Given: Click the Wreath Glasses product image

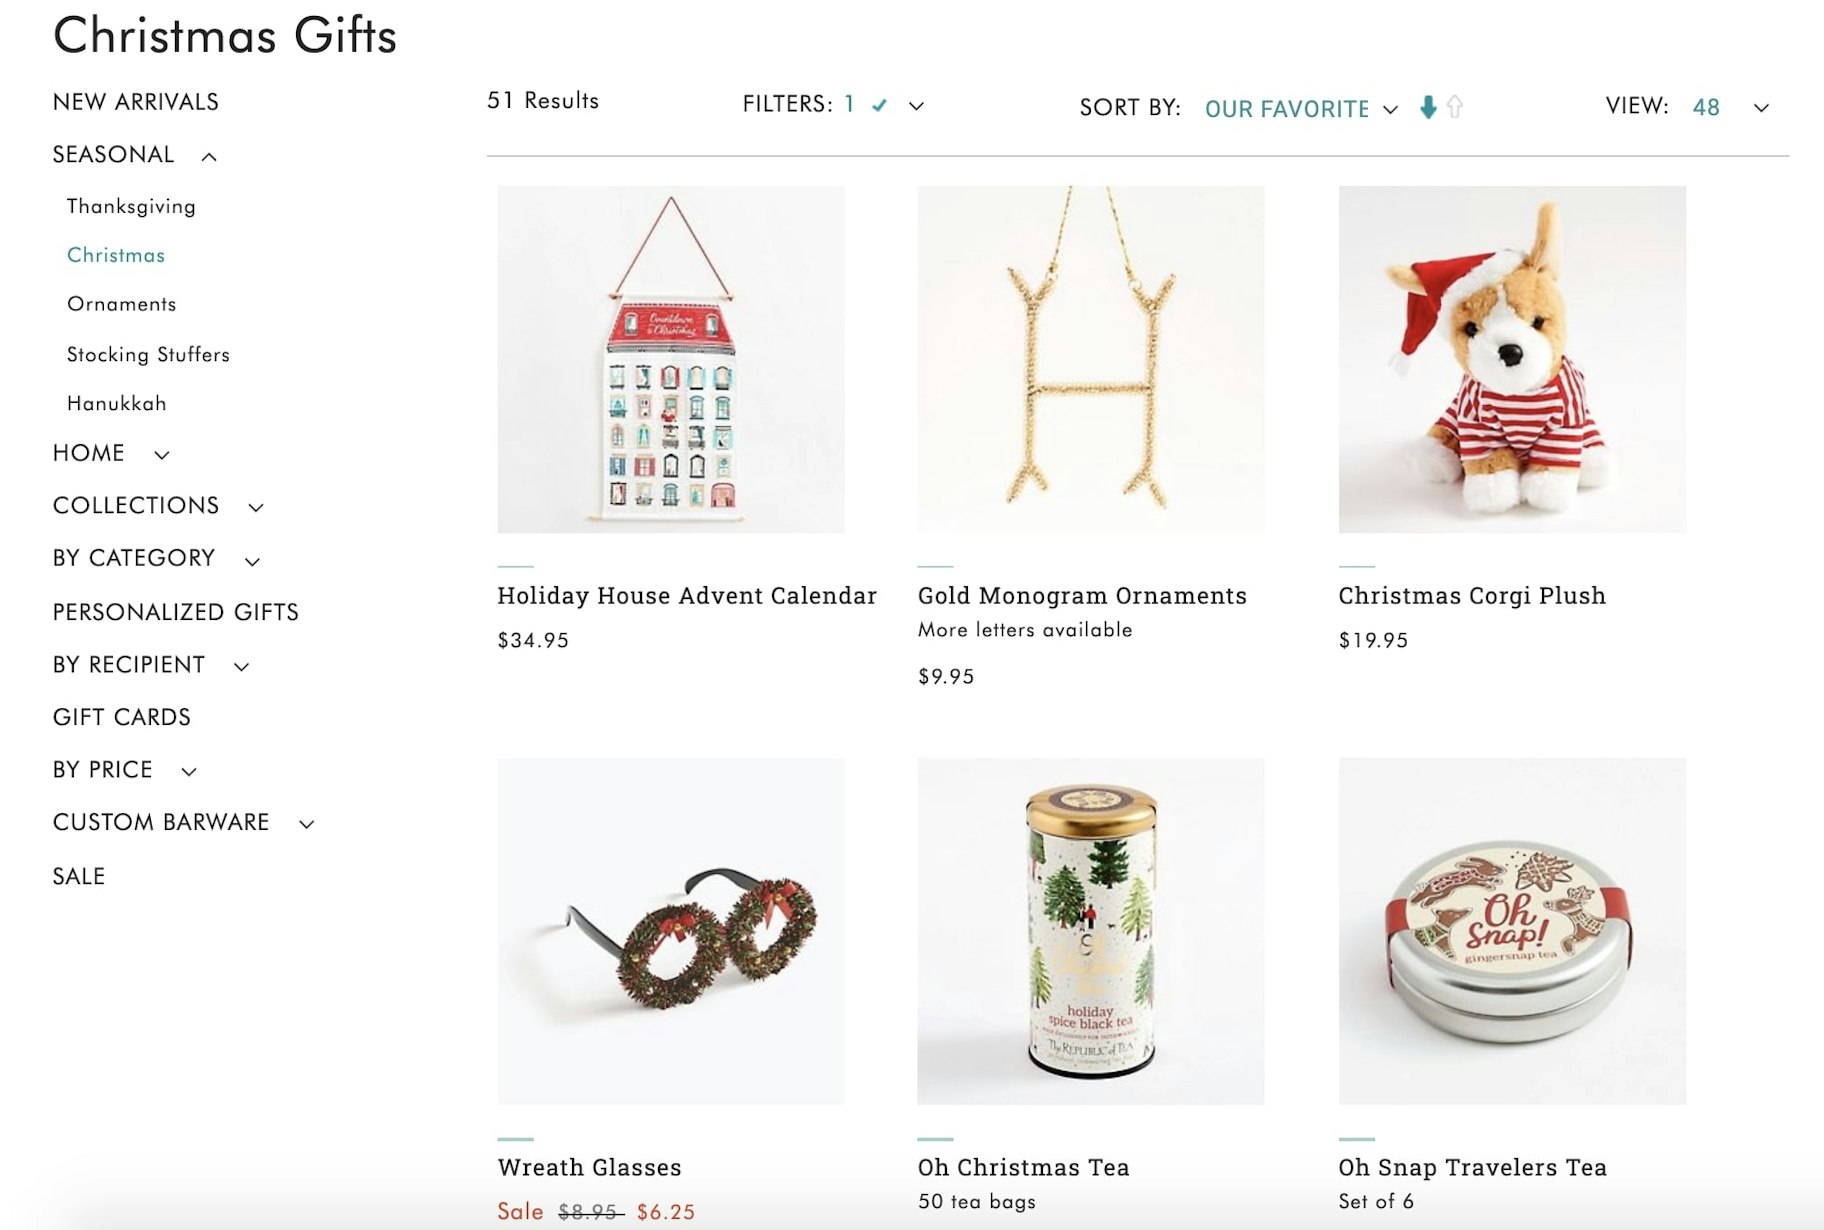Looking at the screenshot, I should click(671, 931).
